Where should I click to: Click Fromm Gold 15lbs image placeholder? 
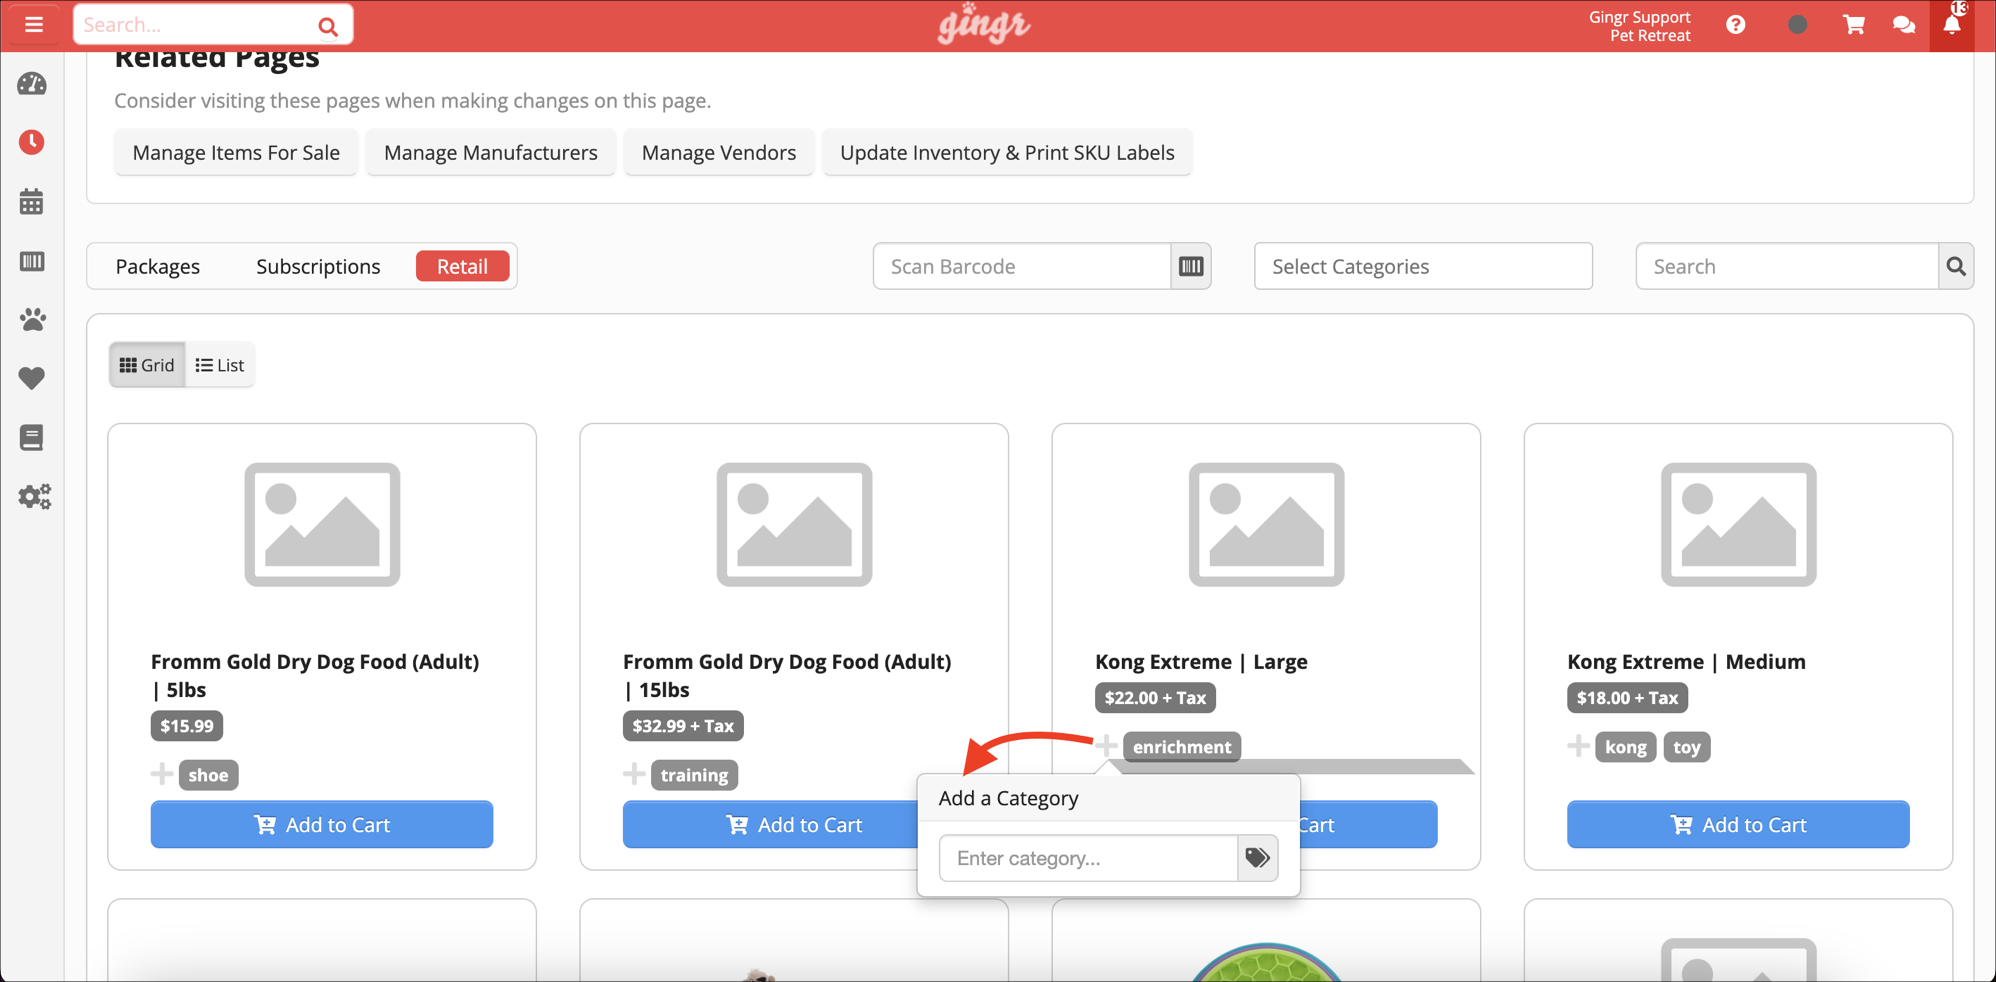coord(794,524)
